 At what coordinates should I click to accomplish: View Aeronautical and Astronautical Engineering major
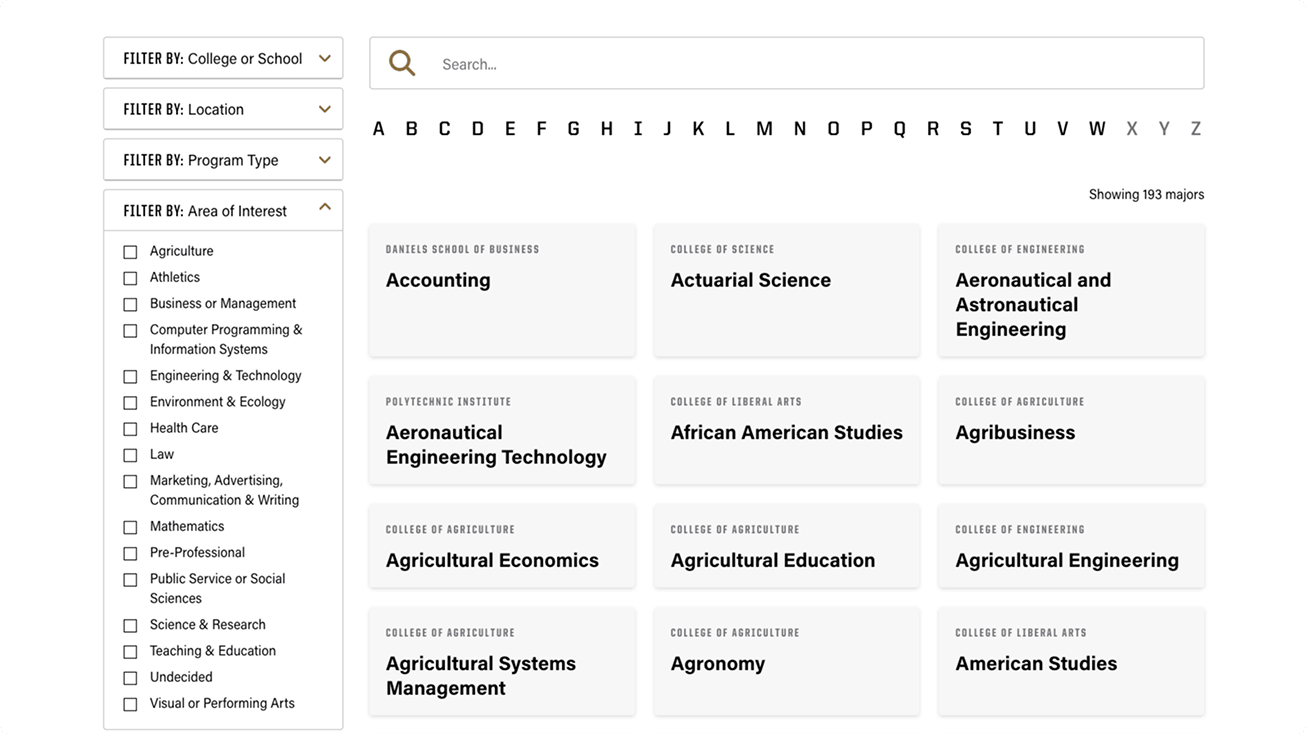point(1071,290)
